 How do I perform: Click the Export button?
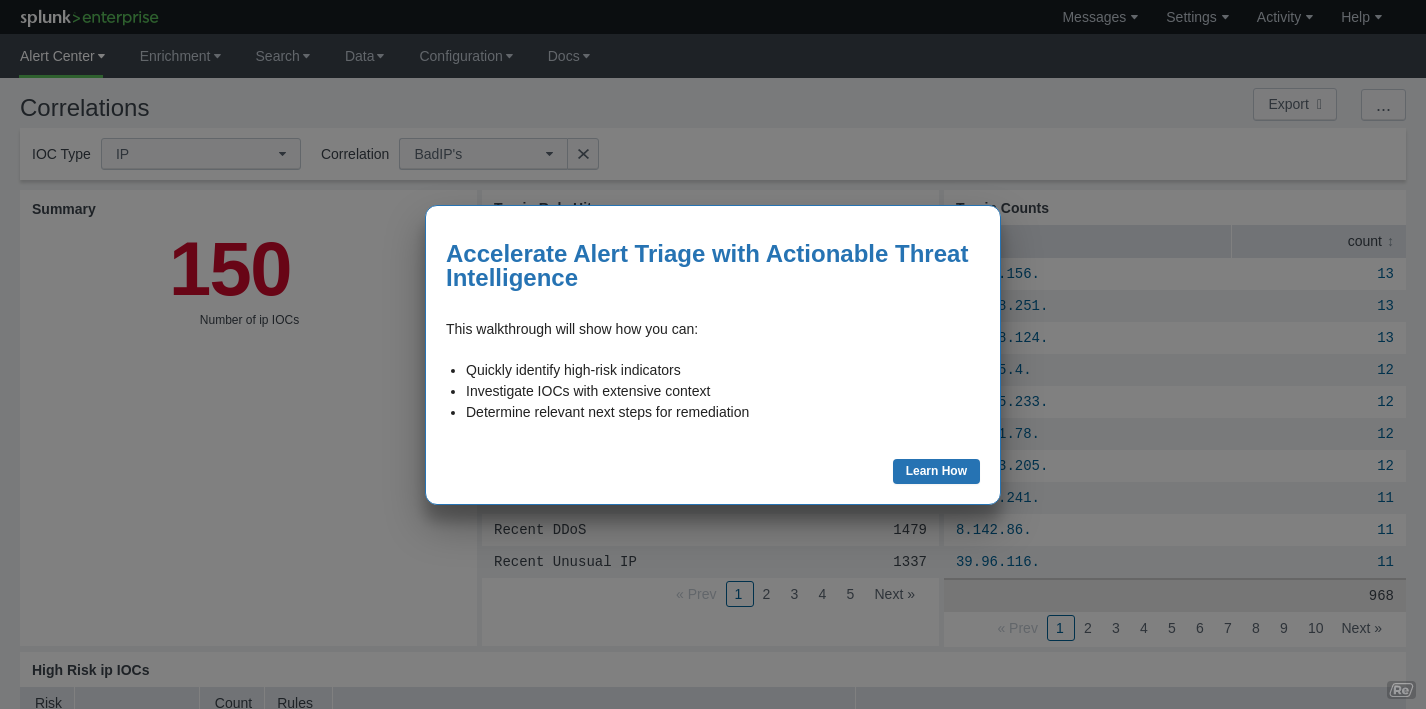coord(1294,104)
